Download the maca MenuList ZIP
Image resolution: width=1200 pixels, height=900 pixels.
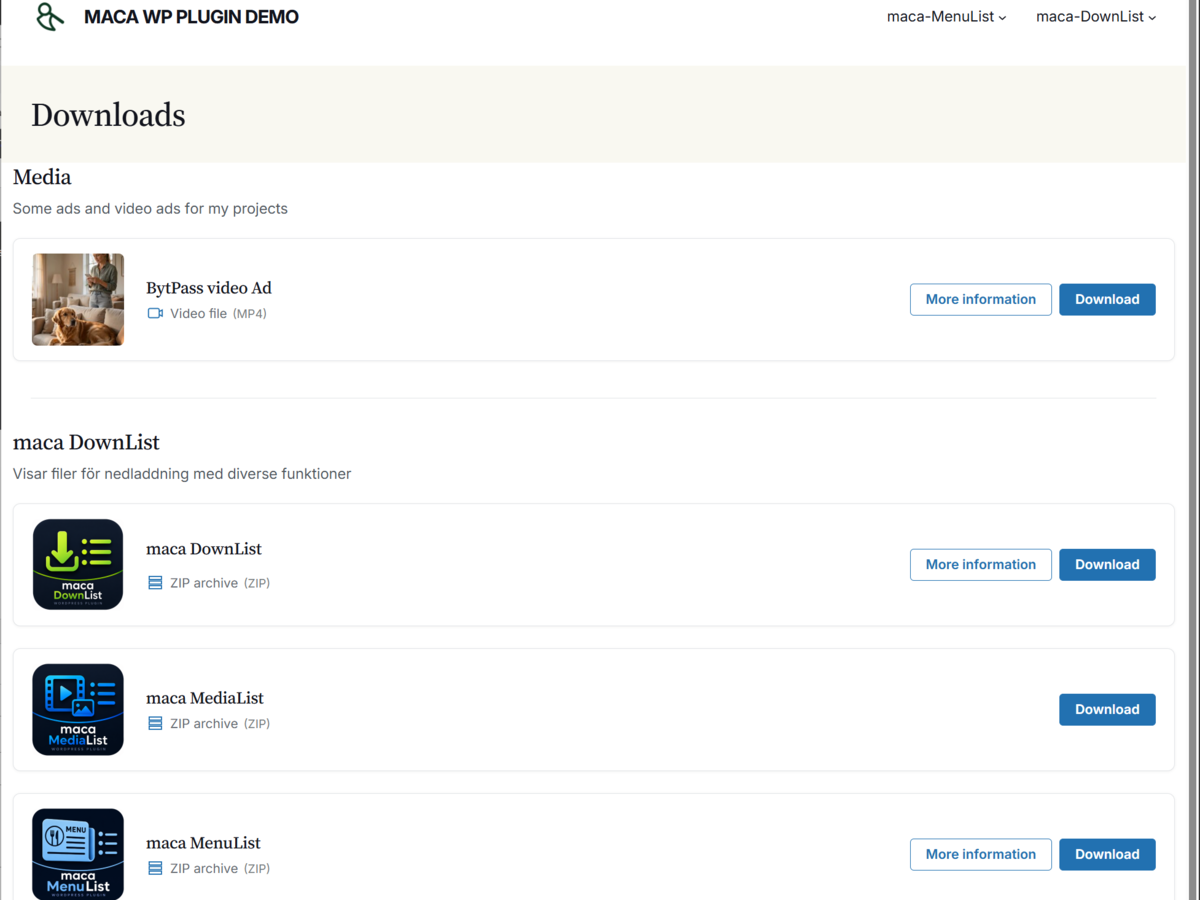click(1107, 854)
